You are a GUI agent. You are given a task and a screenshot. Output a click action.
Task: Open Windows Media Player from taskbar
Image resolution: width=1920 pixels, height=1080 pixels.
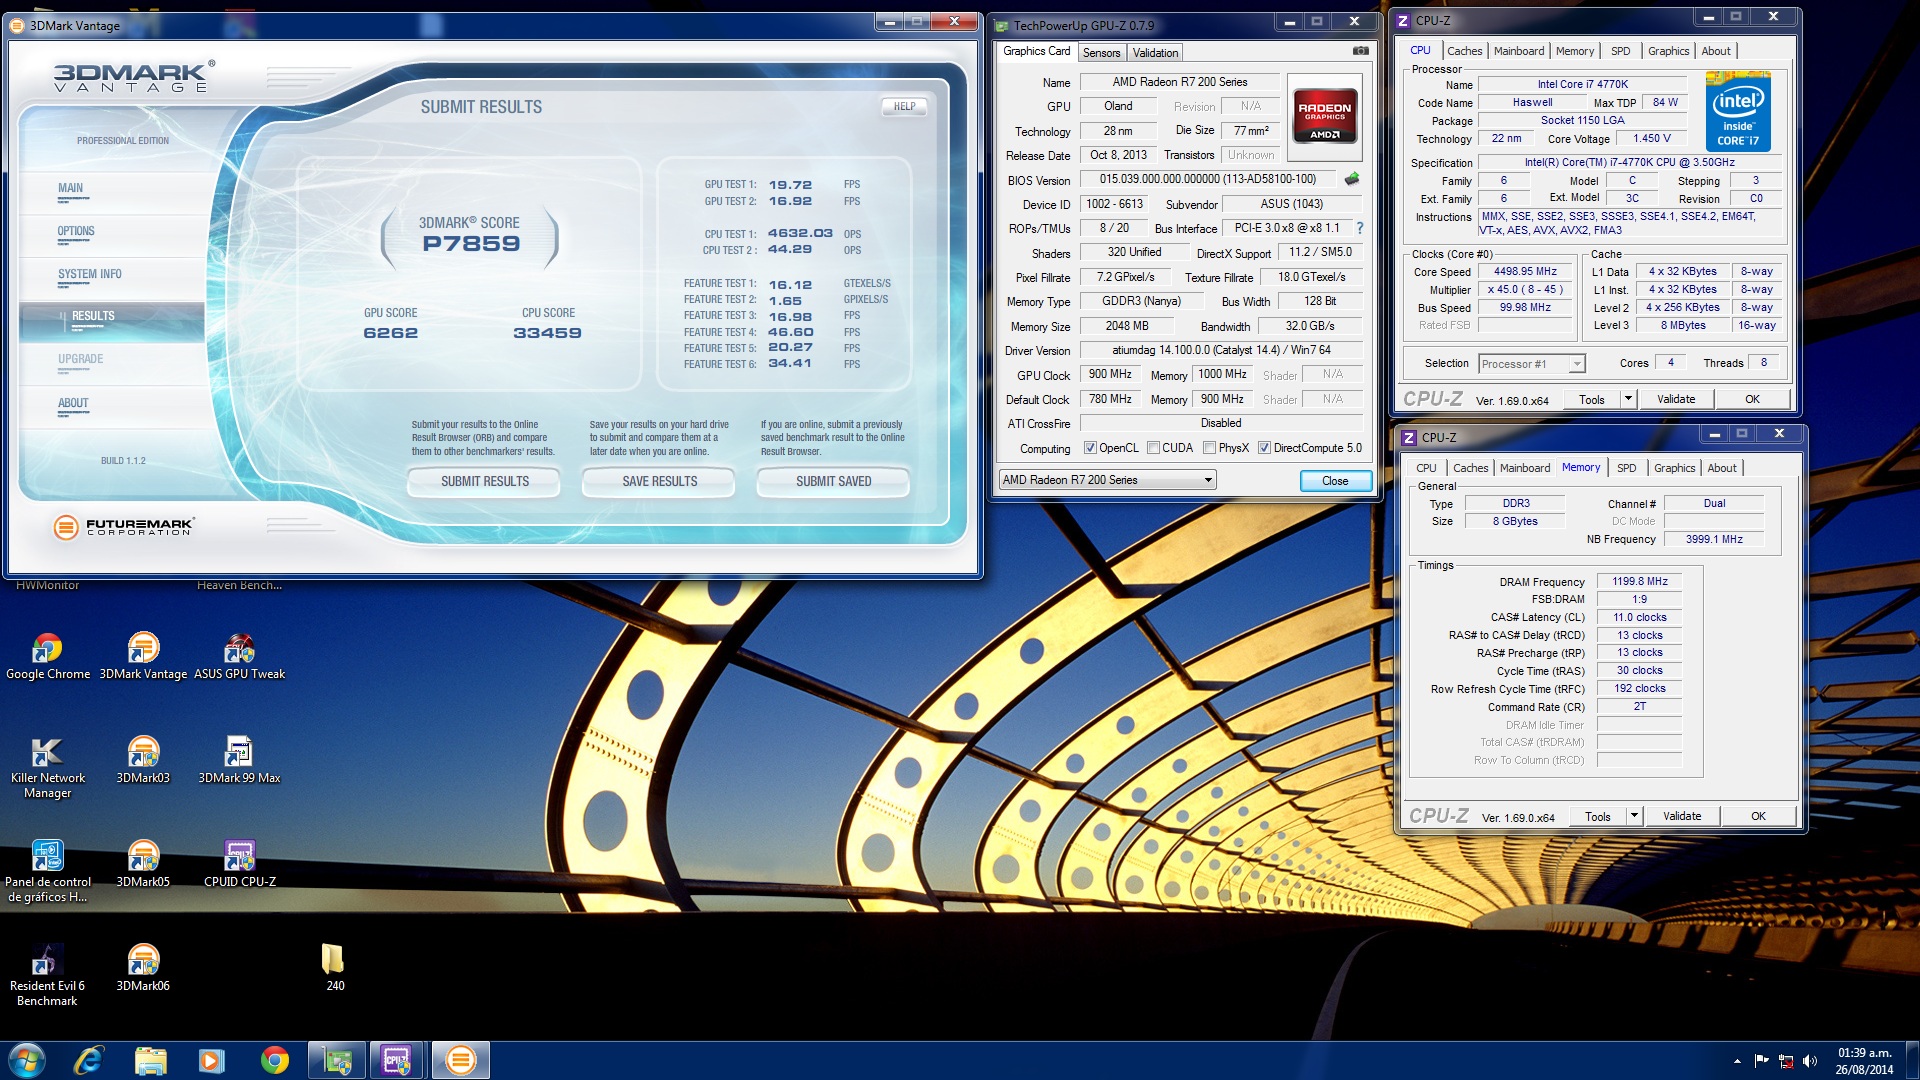point(212,1060)
